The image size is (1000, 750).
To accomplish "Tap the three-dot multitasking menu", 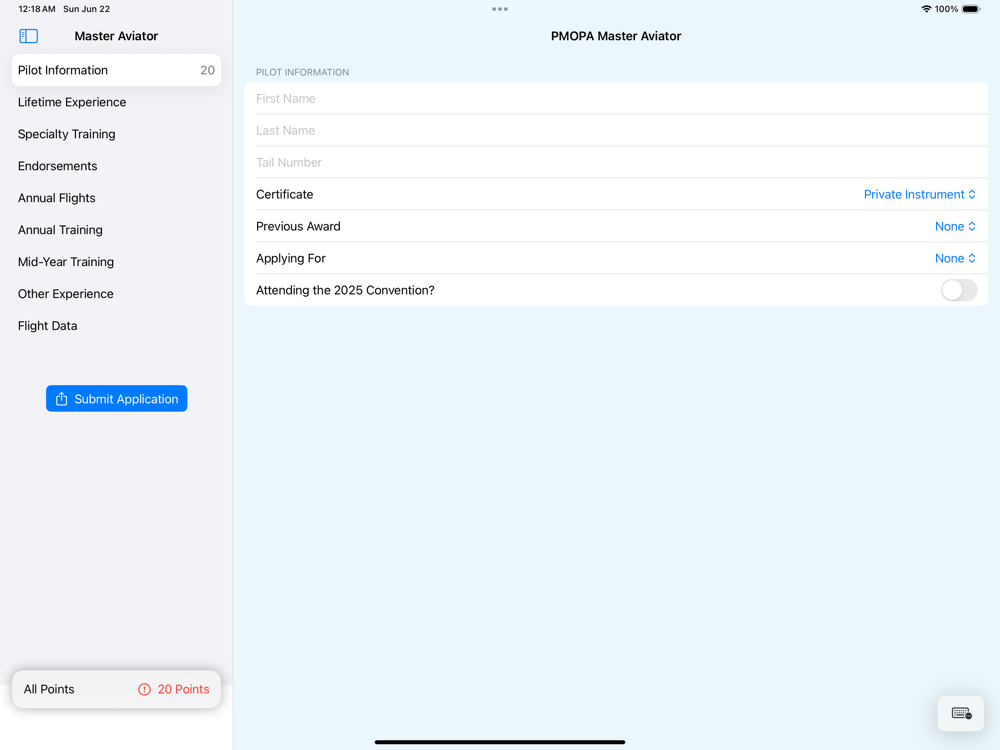I will tap(500, 9).
